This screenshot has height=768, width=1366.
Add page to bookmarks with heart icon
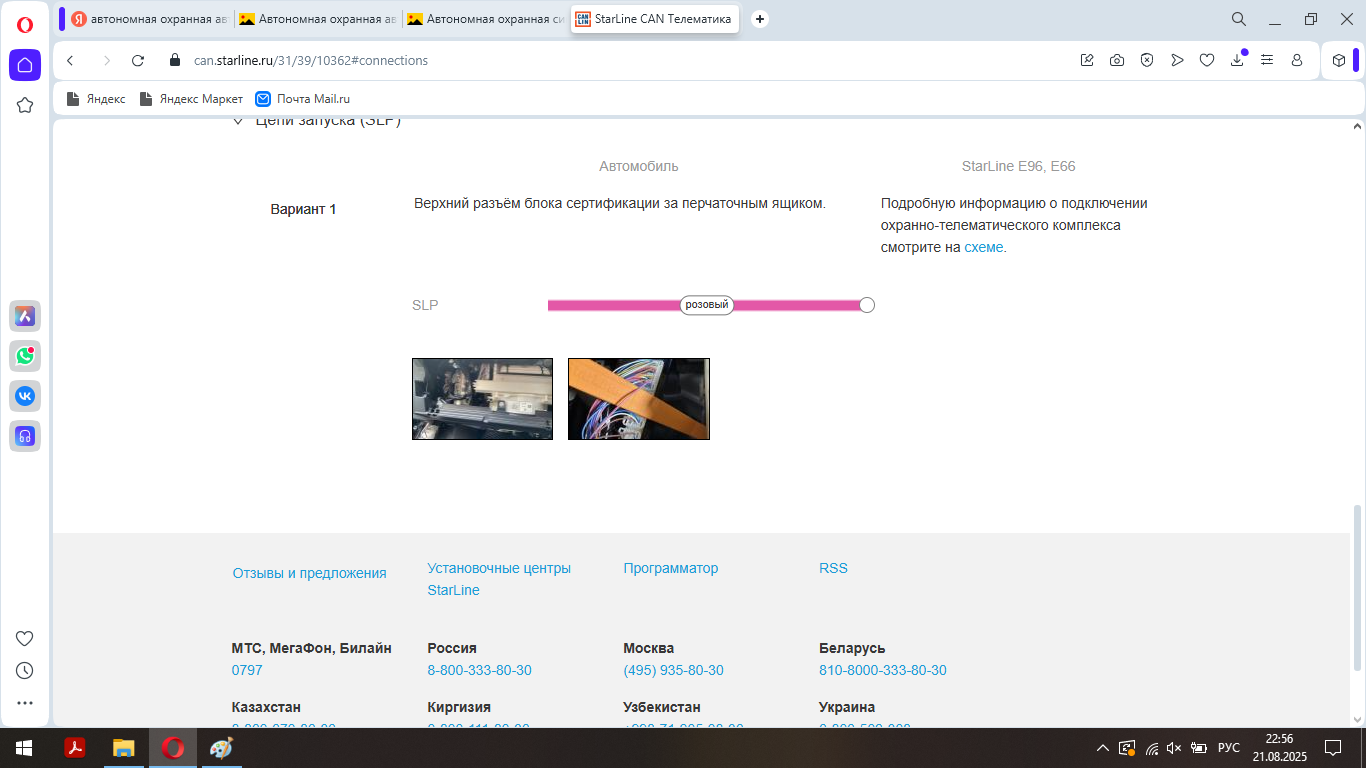(1207, 60)
